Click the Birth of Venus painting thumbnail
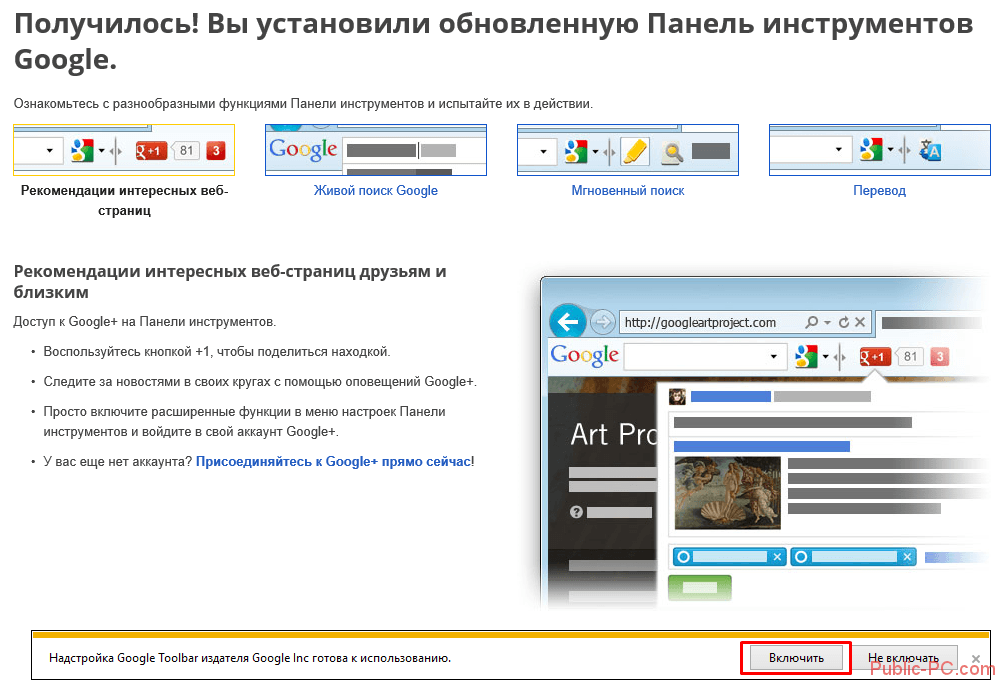1000x680 pixels. 726,492
